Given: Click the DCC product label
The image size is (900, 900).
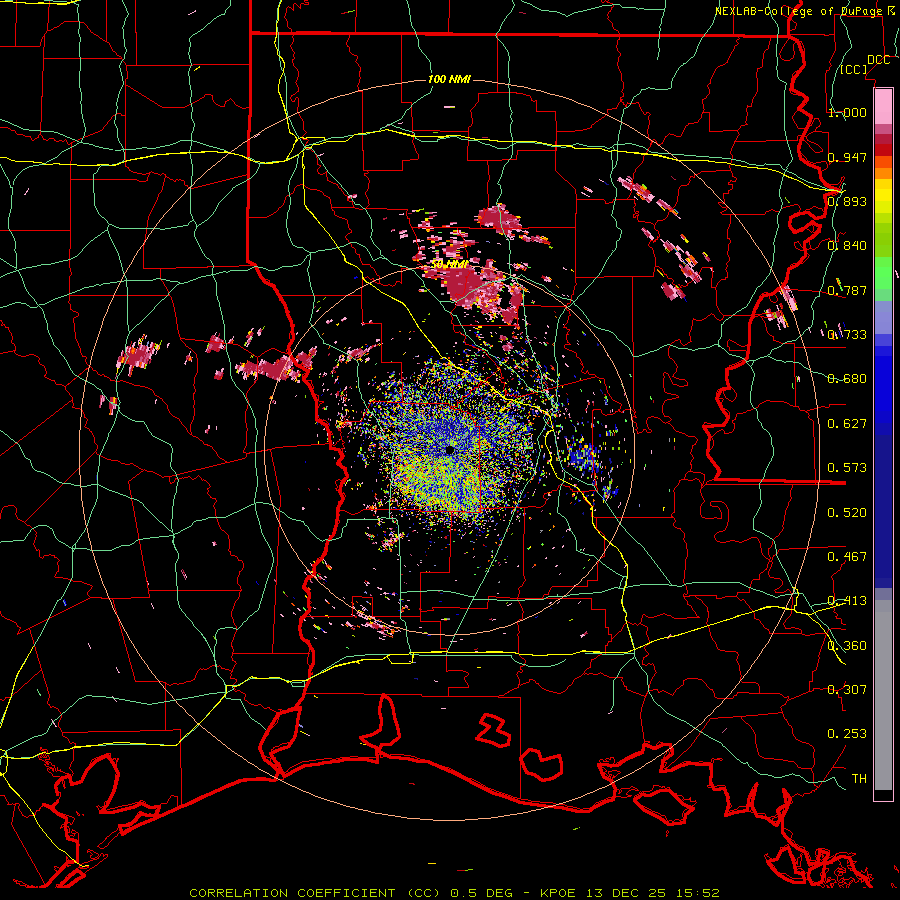Looking at the screenshot, I should (x=878, y=60).
